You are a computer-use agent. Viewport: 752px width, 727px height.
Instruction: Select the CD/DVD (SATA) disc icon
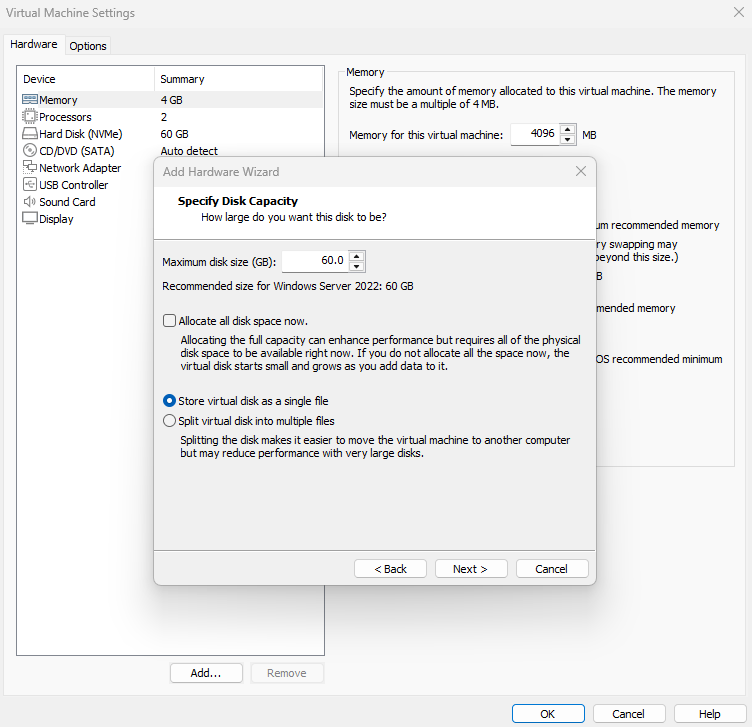30,151
